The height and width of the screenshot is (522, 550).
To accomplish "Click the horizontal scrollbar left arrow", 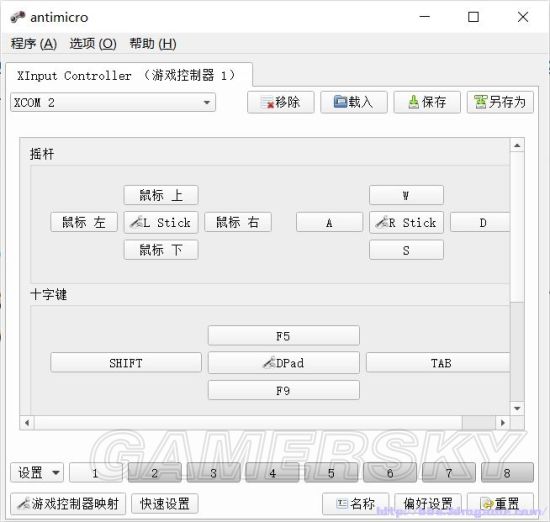I will pos(27,423).
